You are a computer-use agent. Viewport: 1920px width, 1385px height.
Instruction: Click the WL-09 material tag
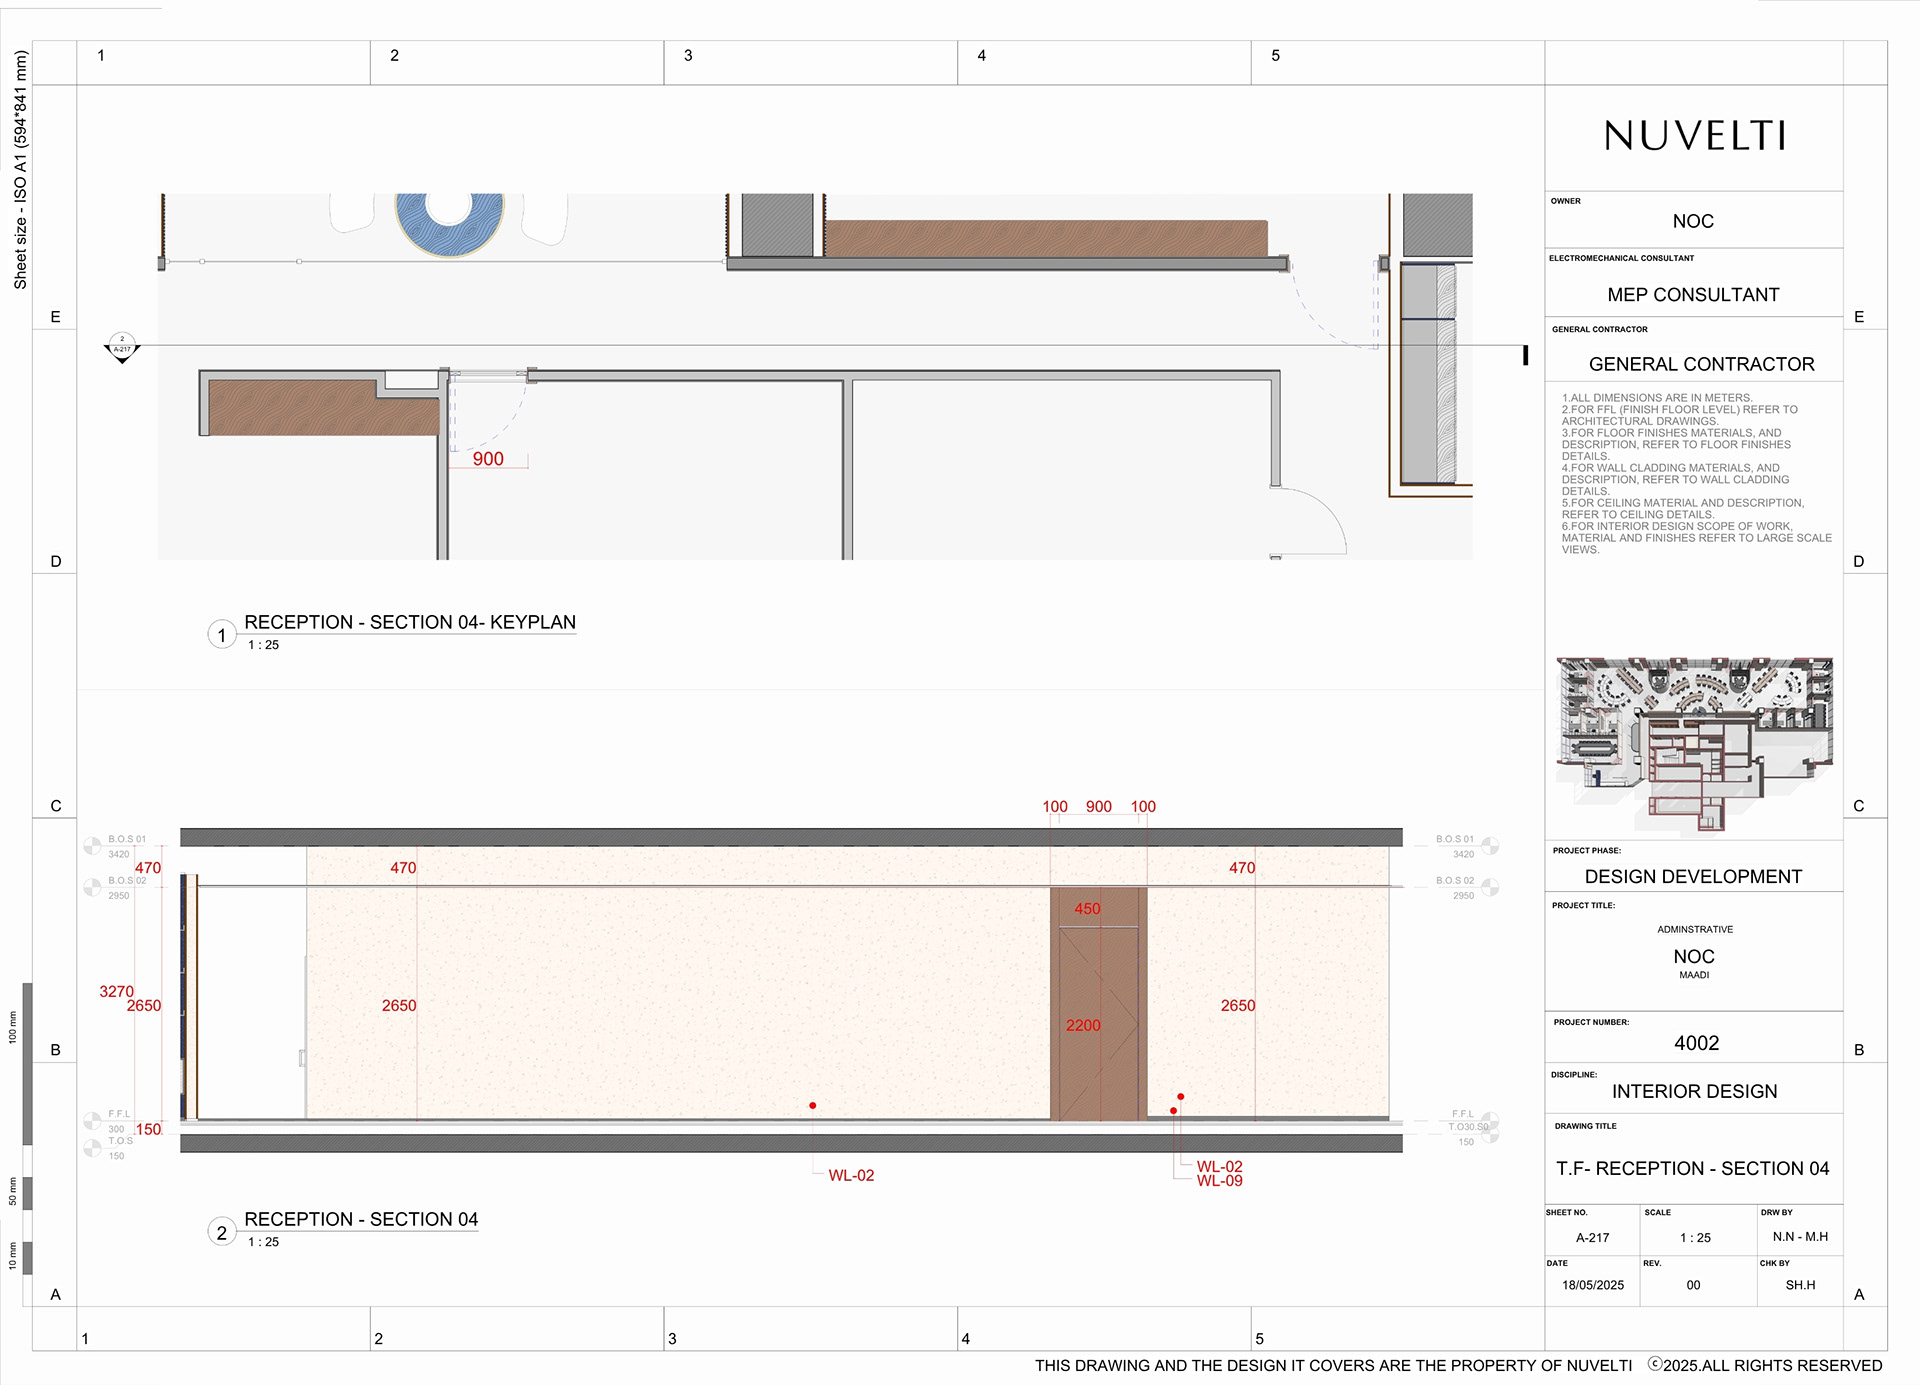coord(1220,1181)
